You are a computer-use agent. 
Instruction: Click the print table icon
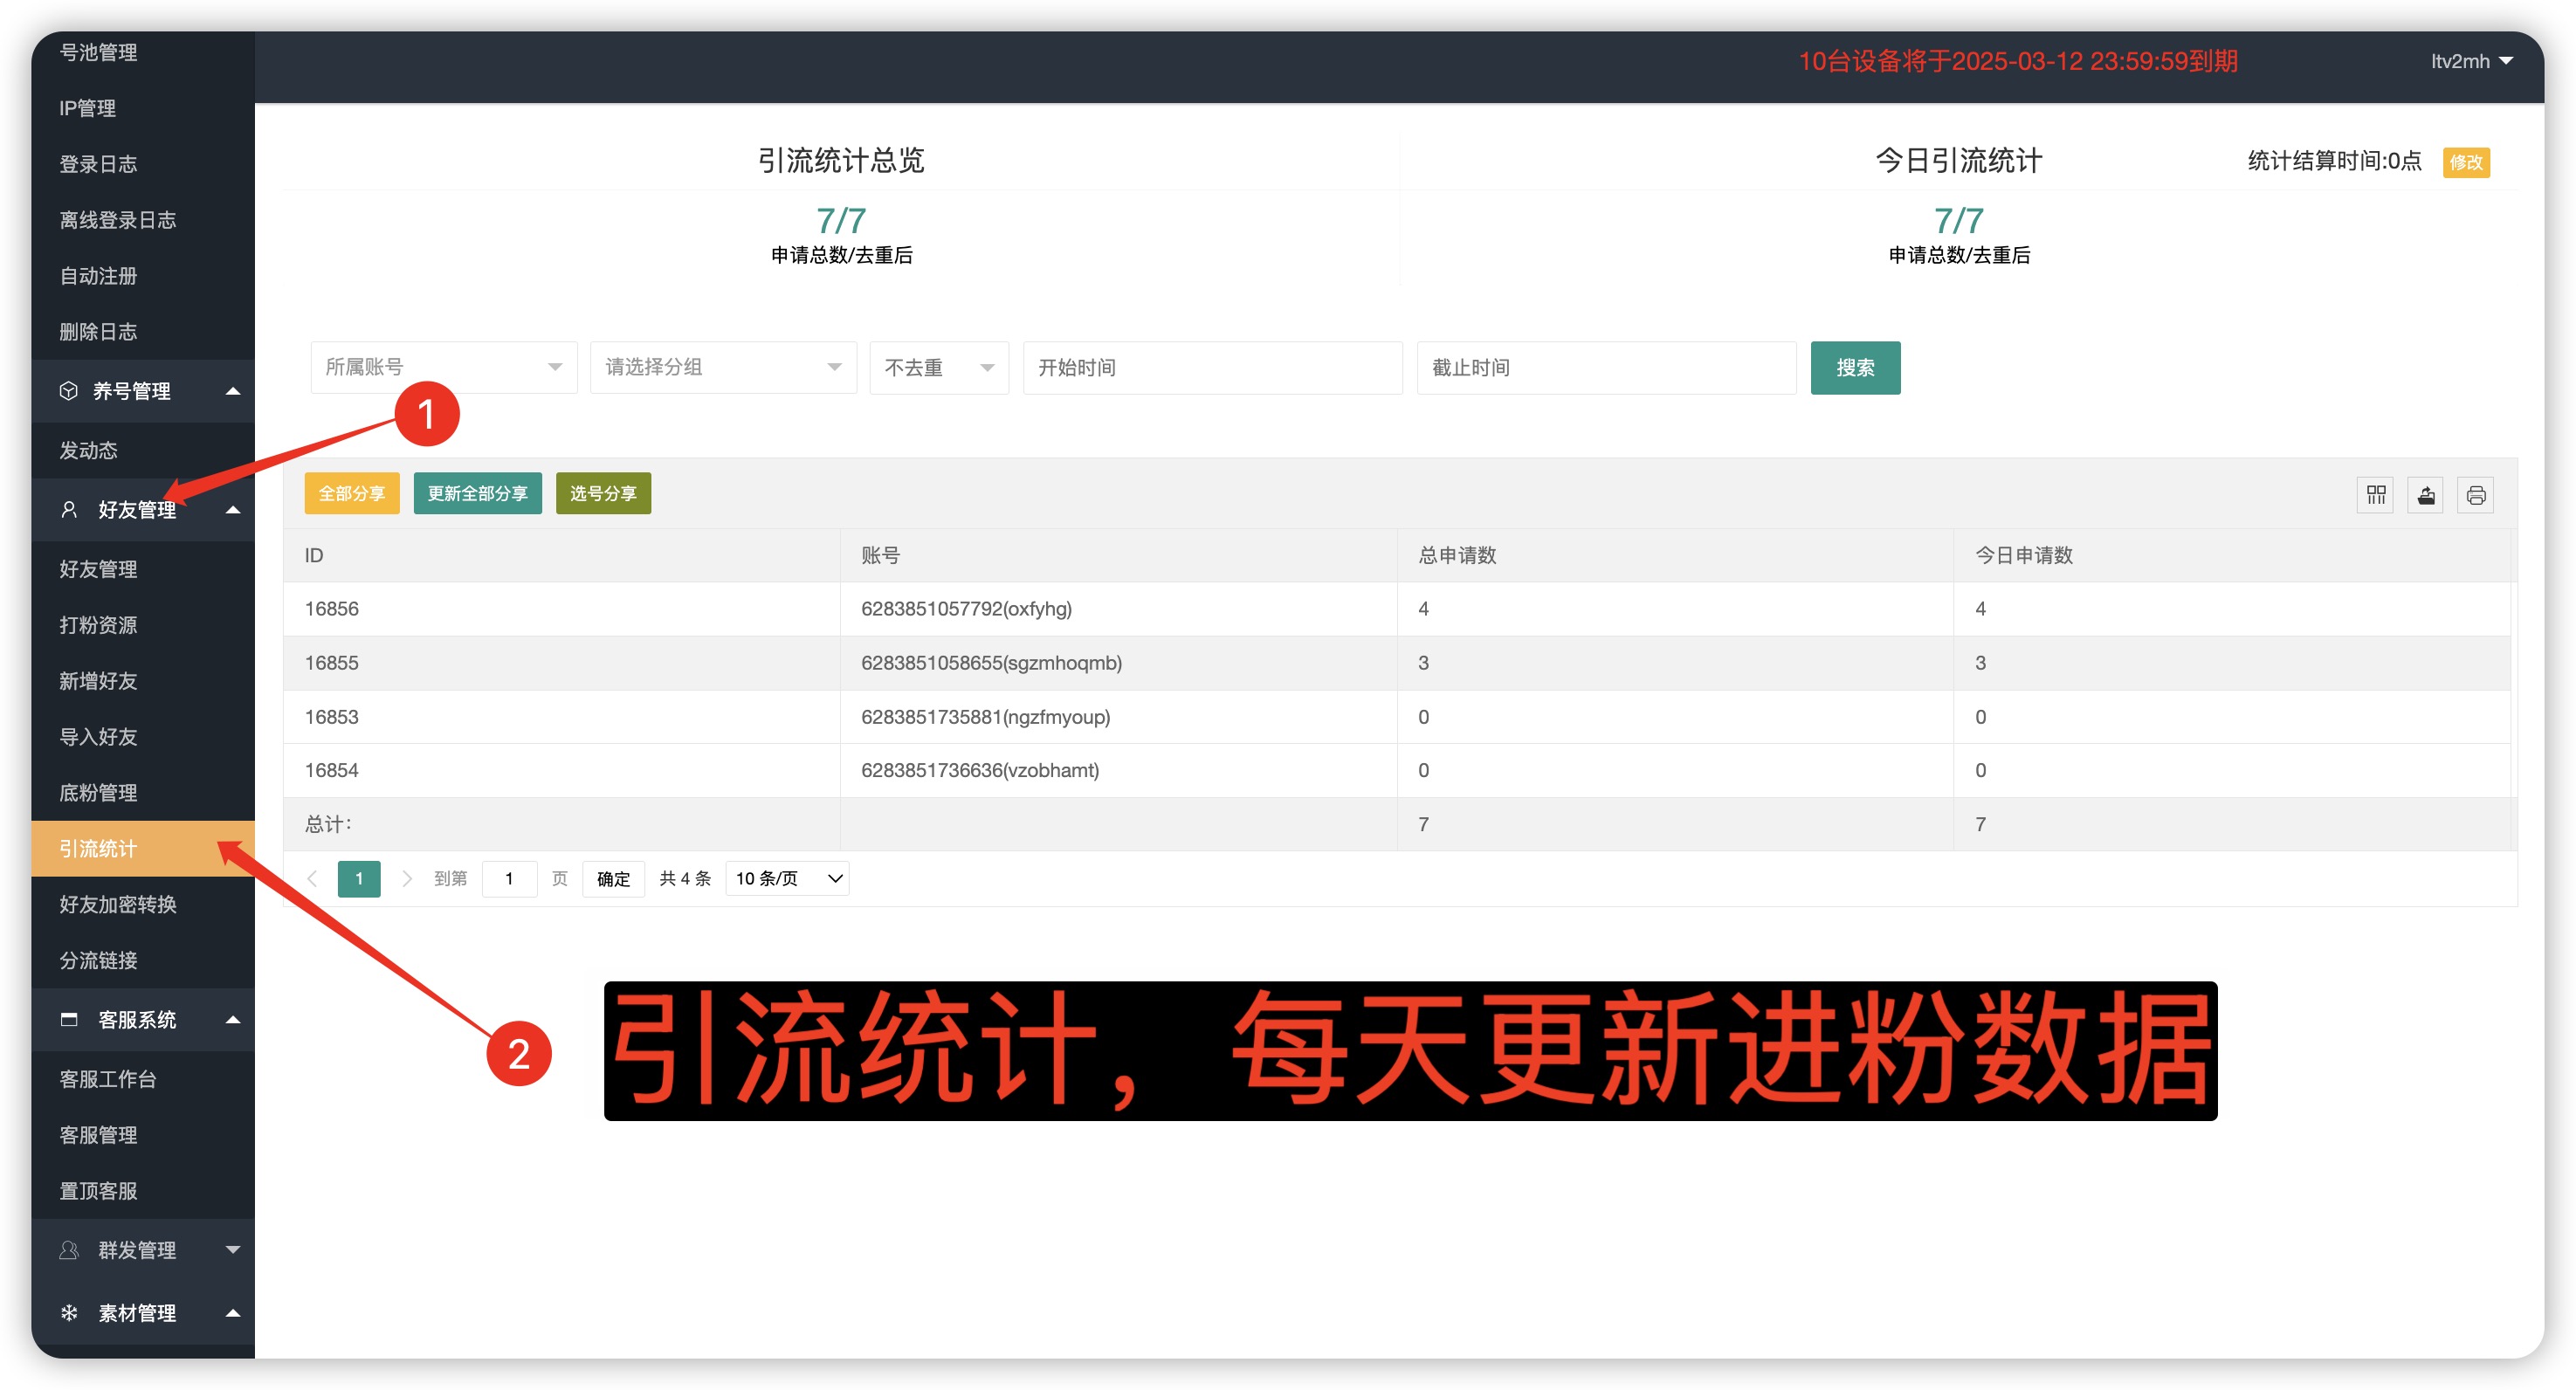[2475, 495]
